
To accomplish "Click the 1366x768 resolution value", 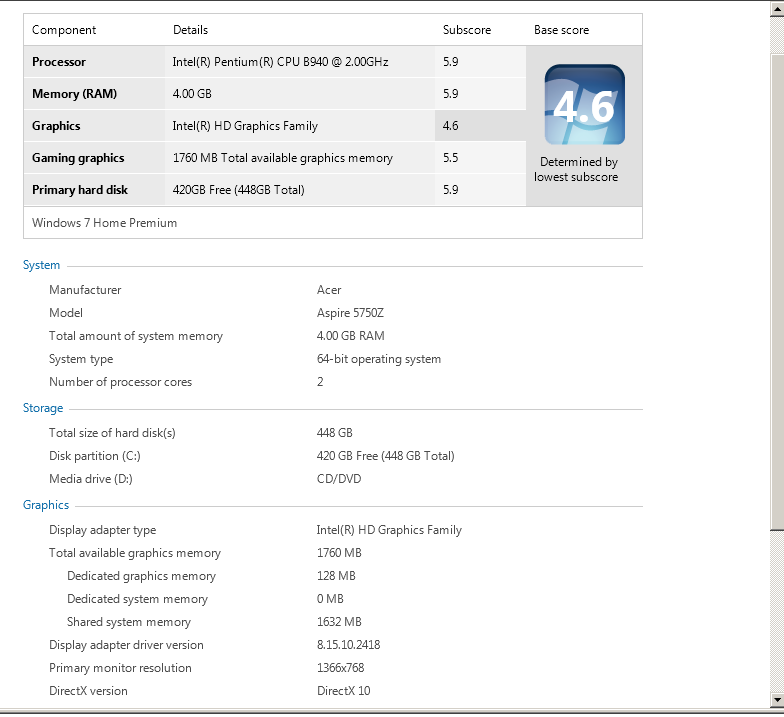I will point(340,668).
